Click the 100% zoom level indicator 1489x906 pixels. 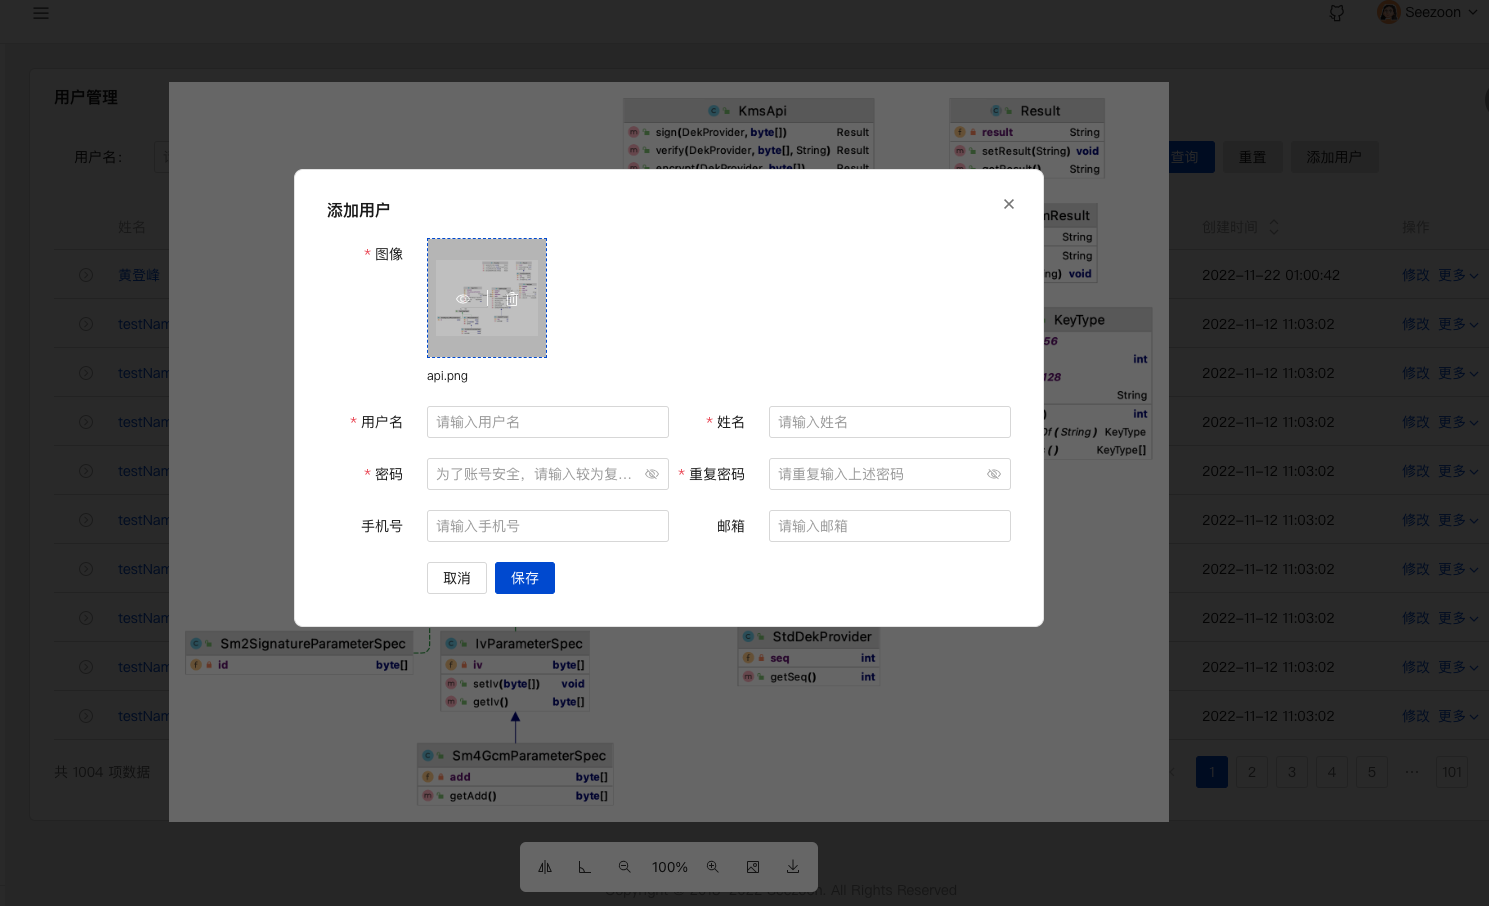(669, 866)
